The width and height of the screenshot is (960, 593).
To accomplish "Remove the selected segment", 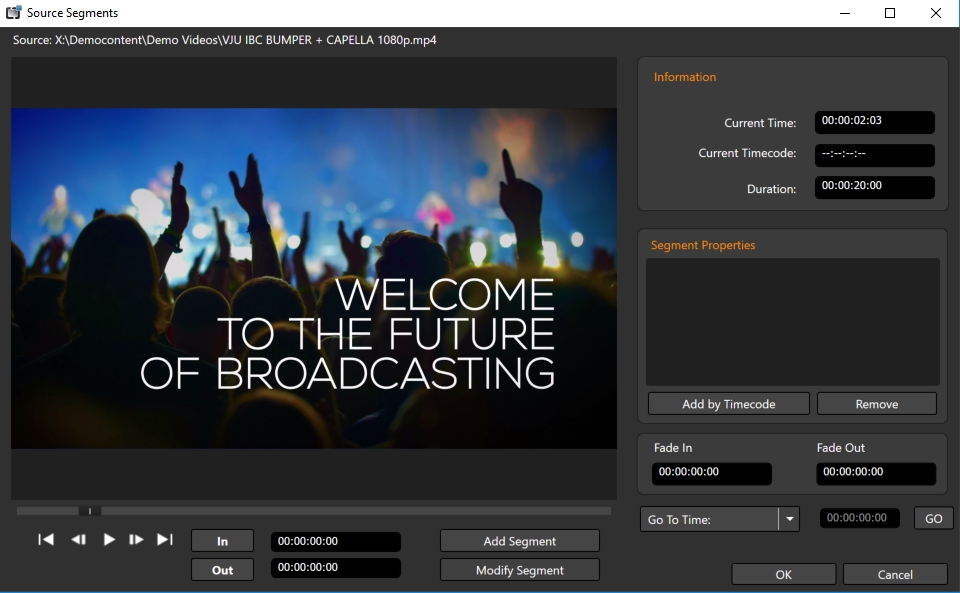I will 877,404.
